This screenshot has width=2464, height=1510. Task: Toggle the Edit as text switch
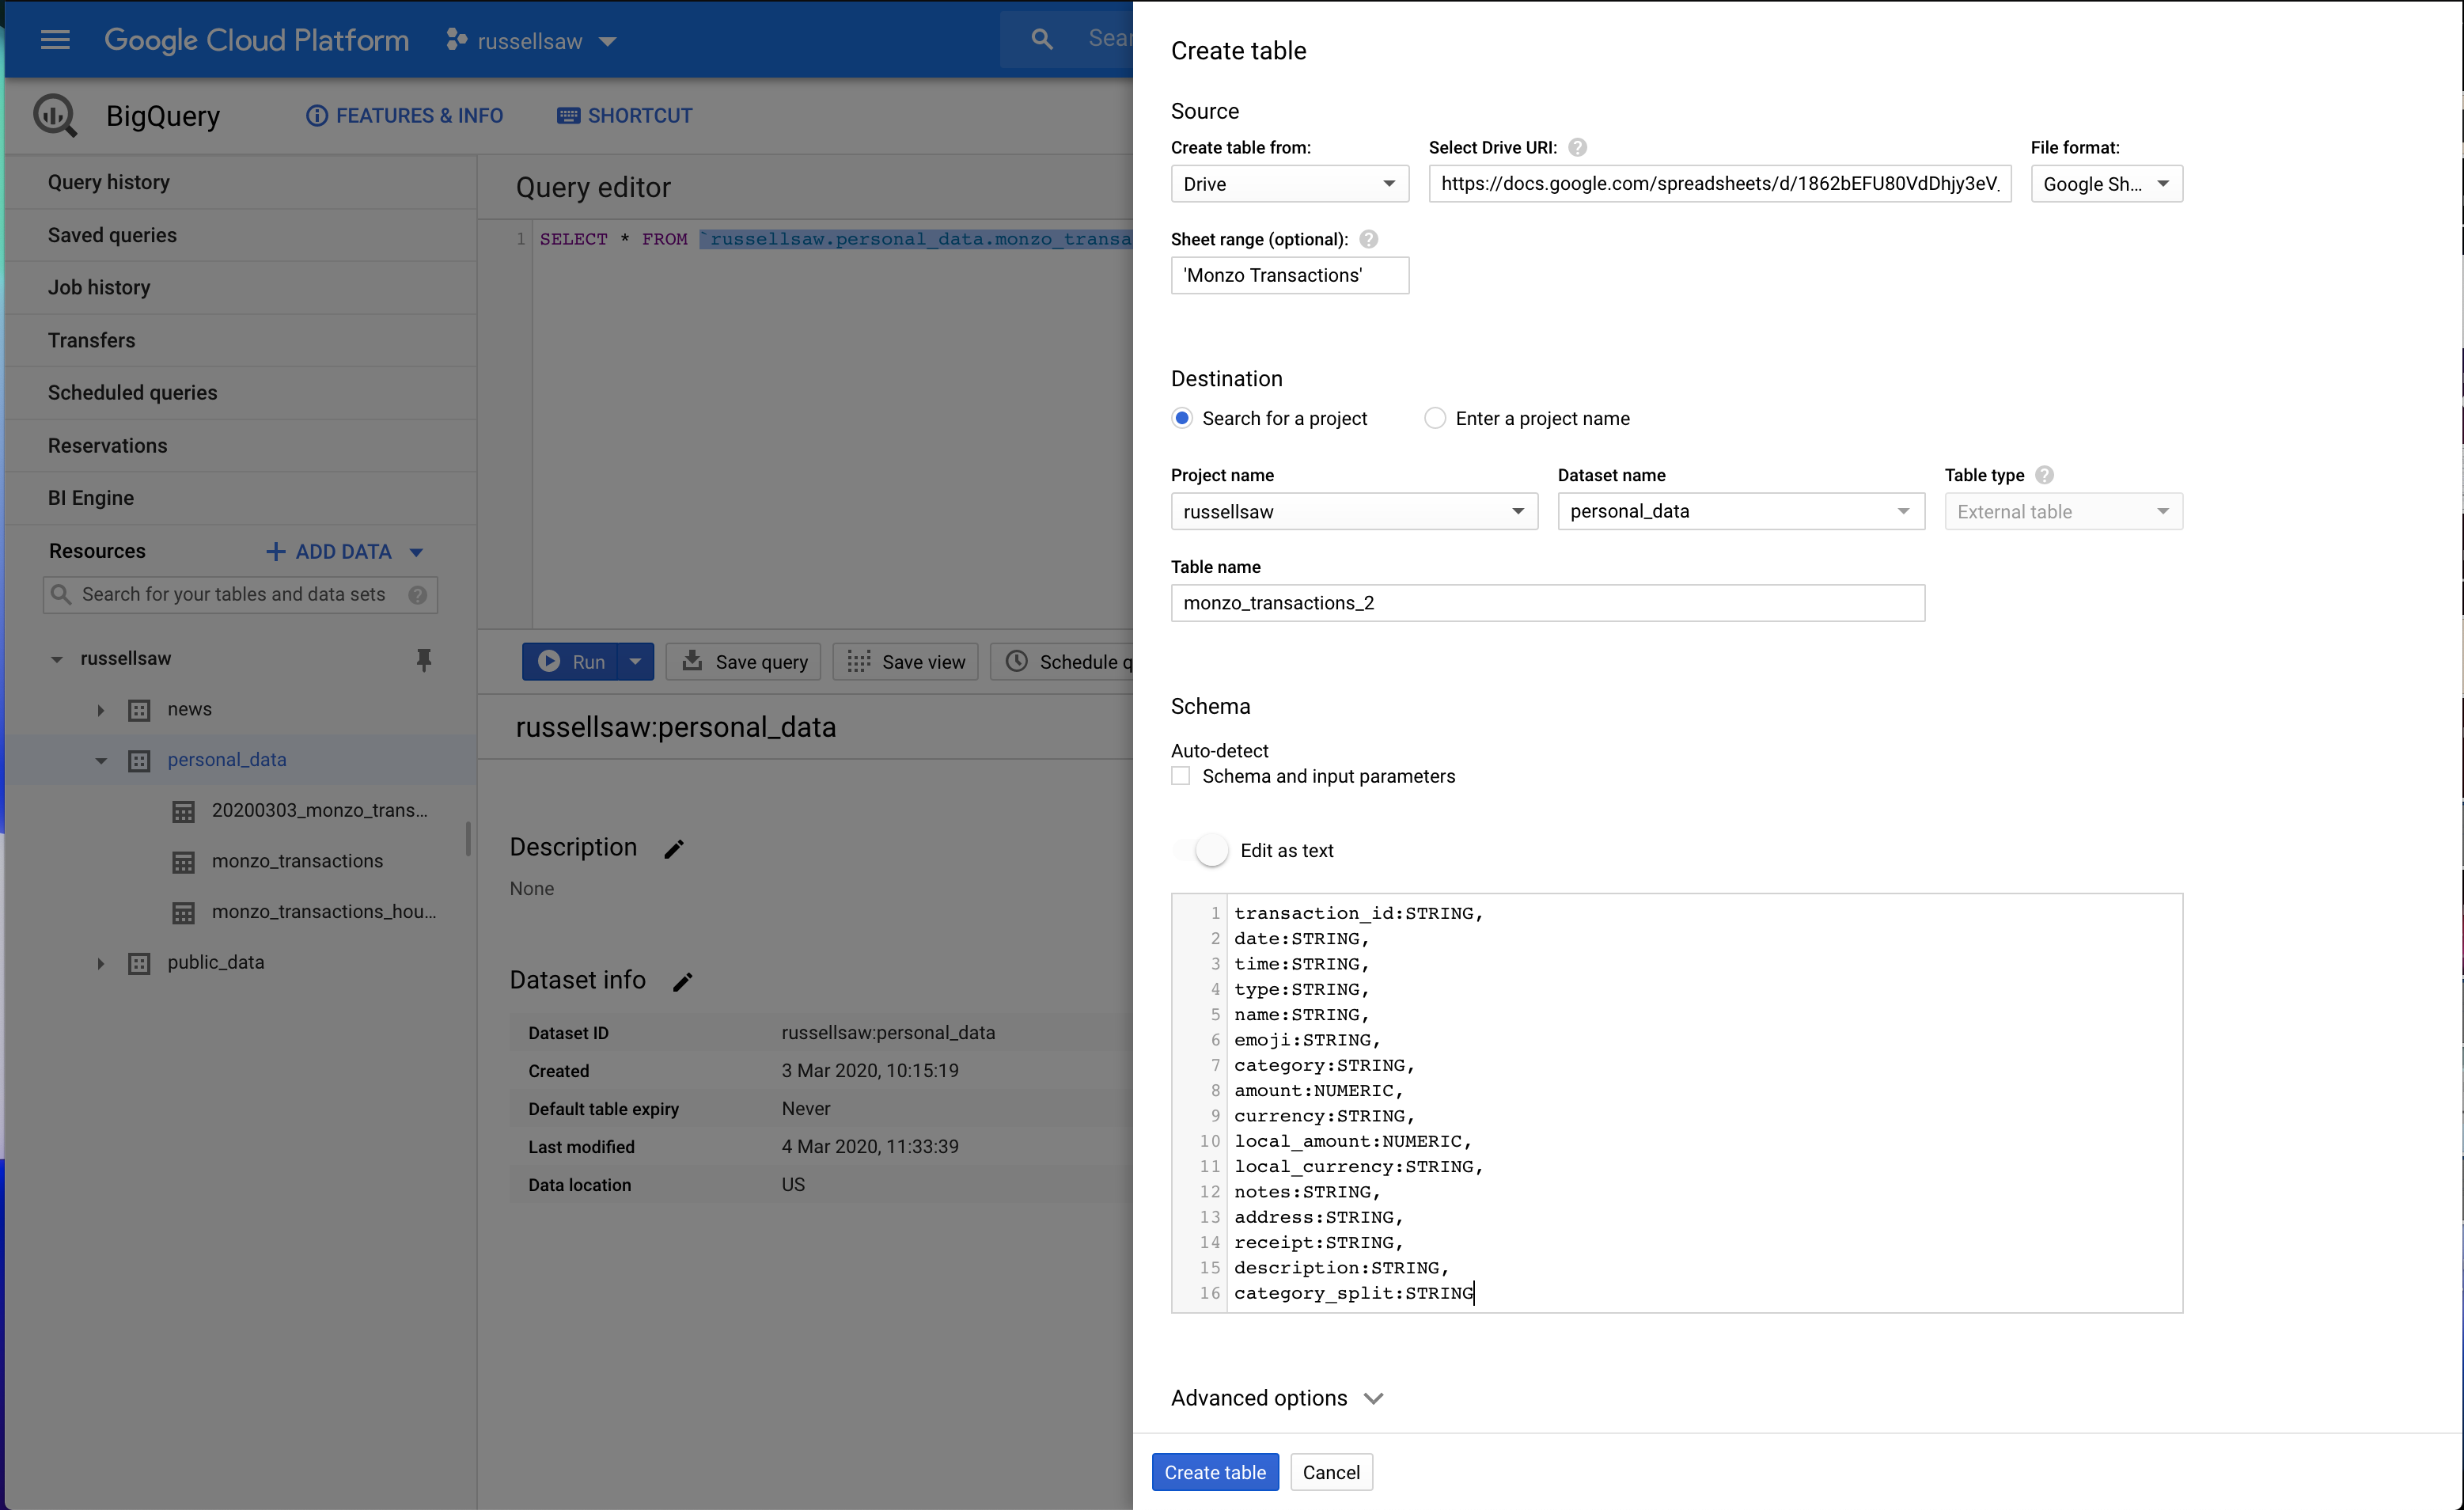click(1204, 850)
